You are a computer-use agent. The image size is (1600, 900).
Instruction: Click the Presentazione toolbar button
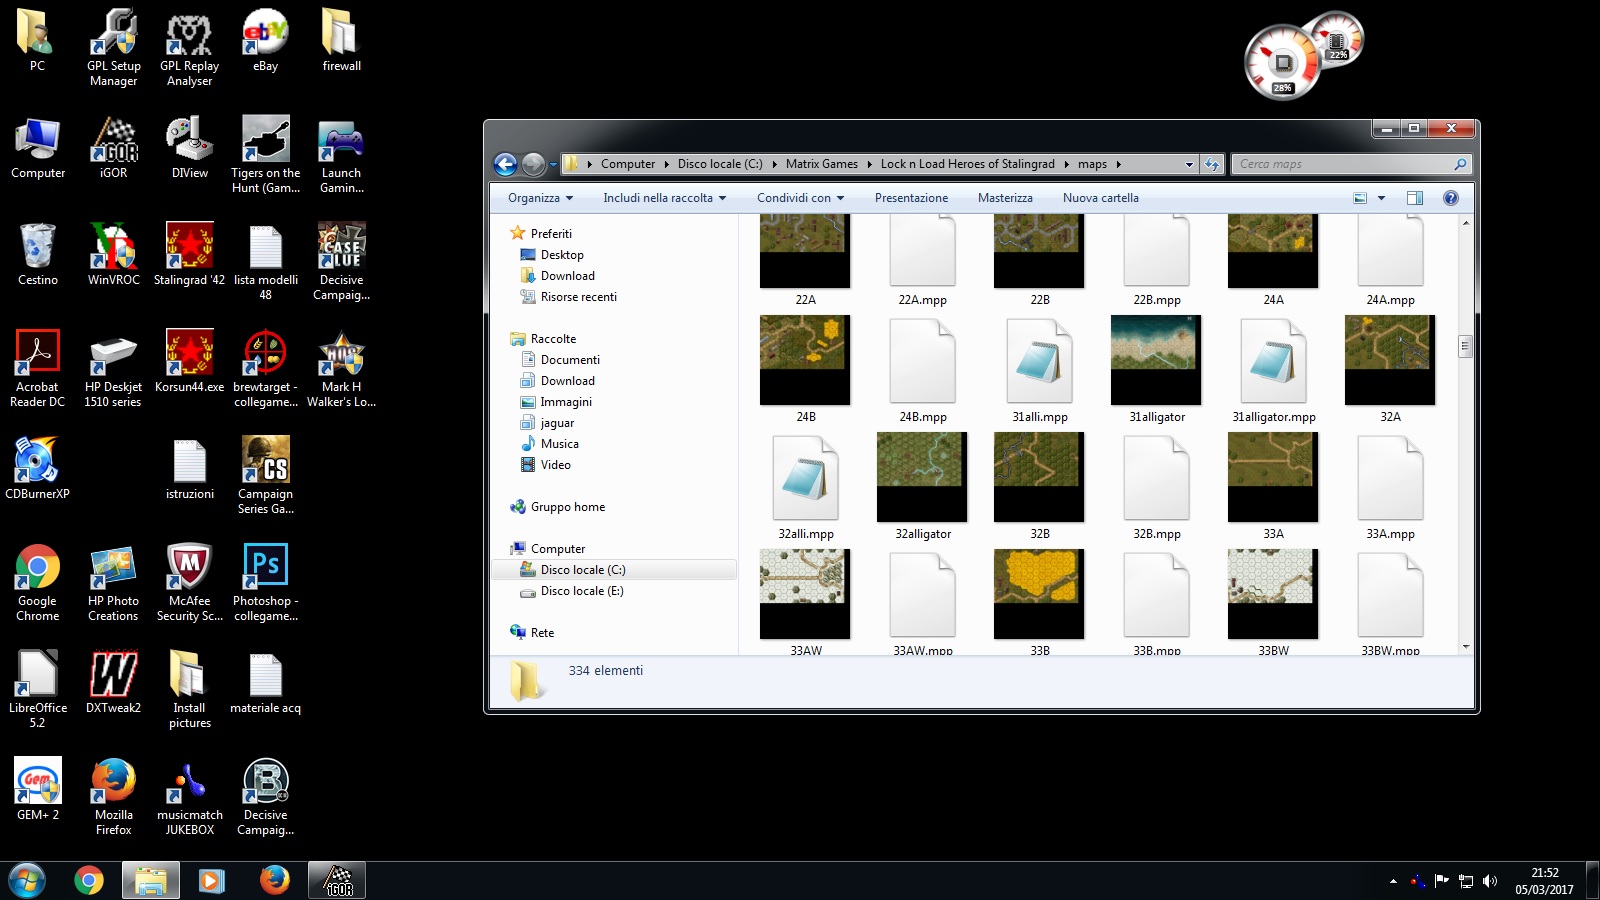coord(911,198)
